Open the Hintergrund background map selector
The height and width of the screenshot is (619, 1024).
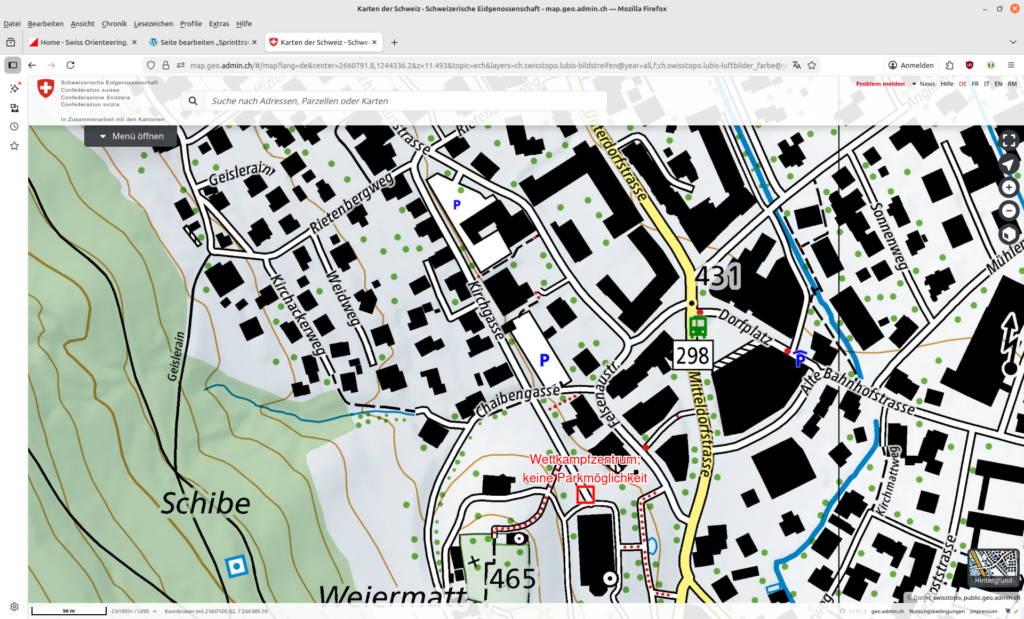(x=993, y=568)
